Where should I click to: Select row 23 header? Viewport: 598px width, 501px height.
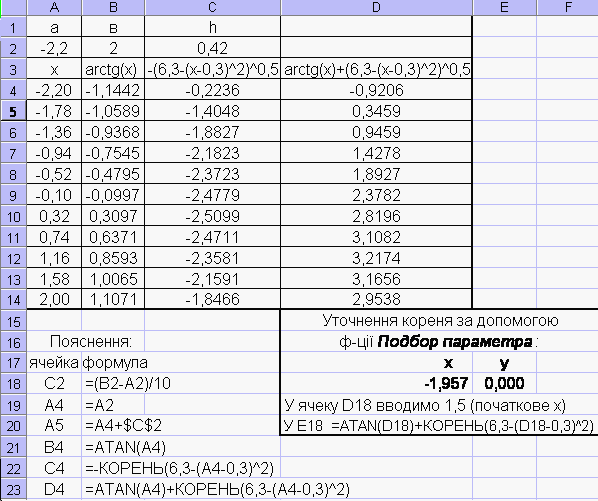(13, 489)
